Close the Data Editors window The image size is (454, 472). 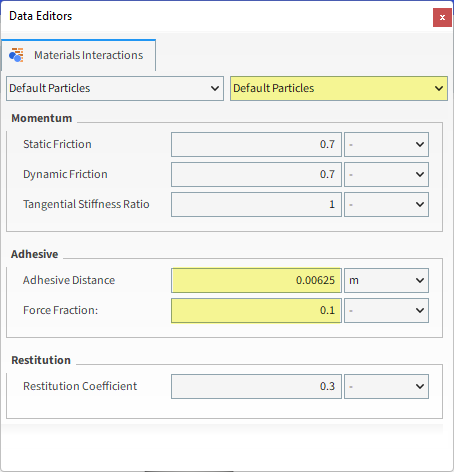click(x=442, y=18)
